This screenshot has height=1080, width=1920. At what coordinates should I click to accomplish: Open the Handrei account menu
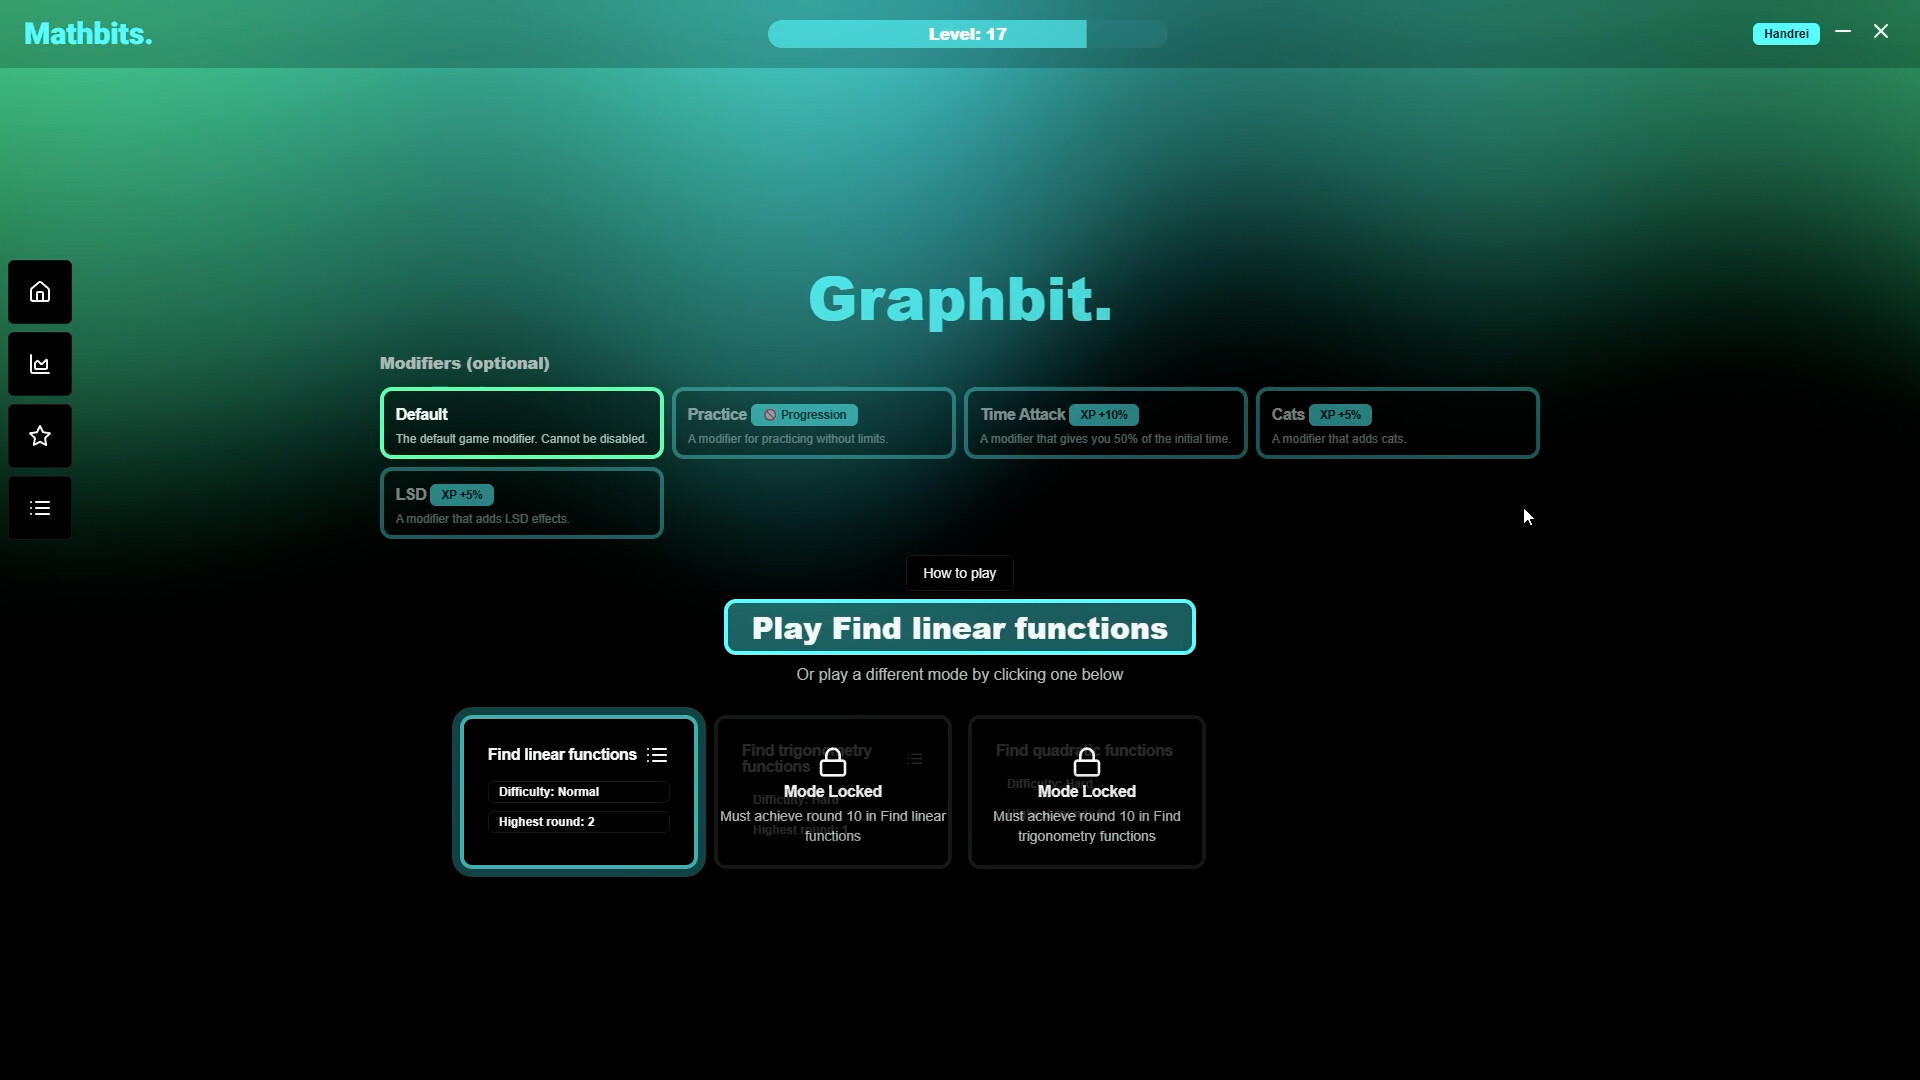pyautogui.click(x=1786, y=33)
